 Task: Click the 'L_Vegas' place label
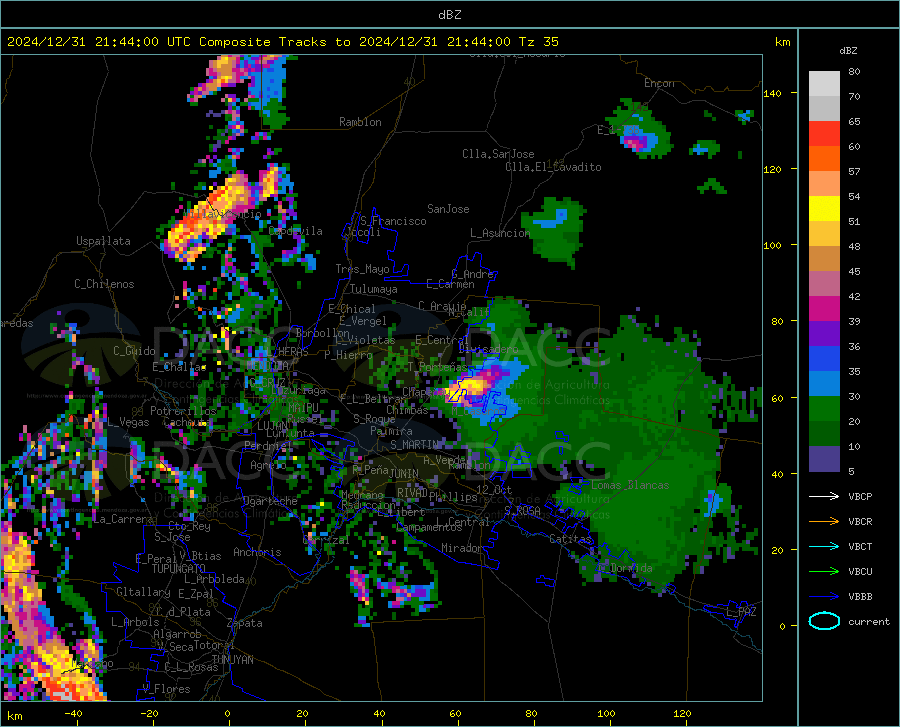tap(128, 422)
